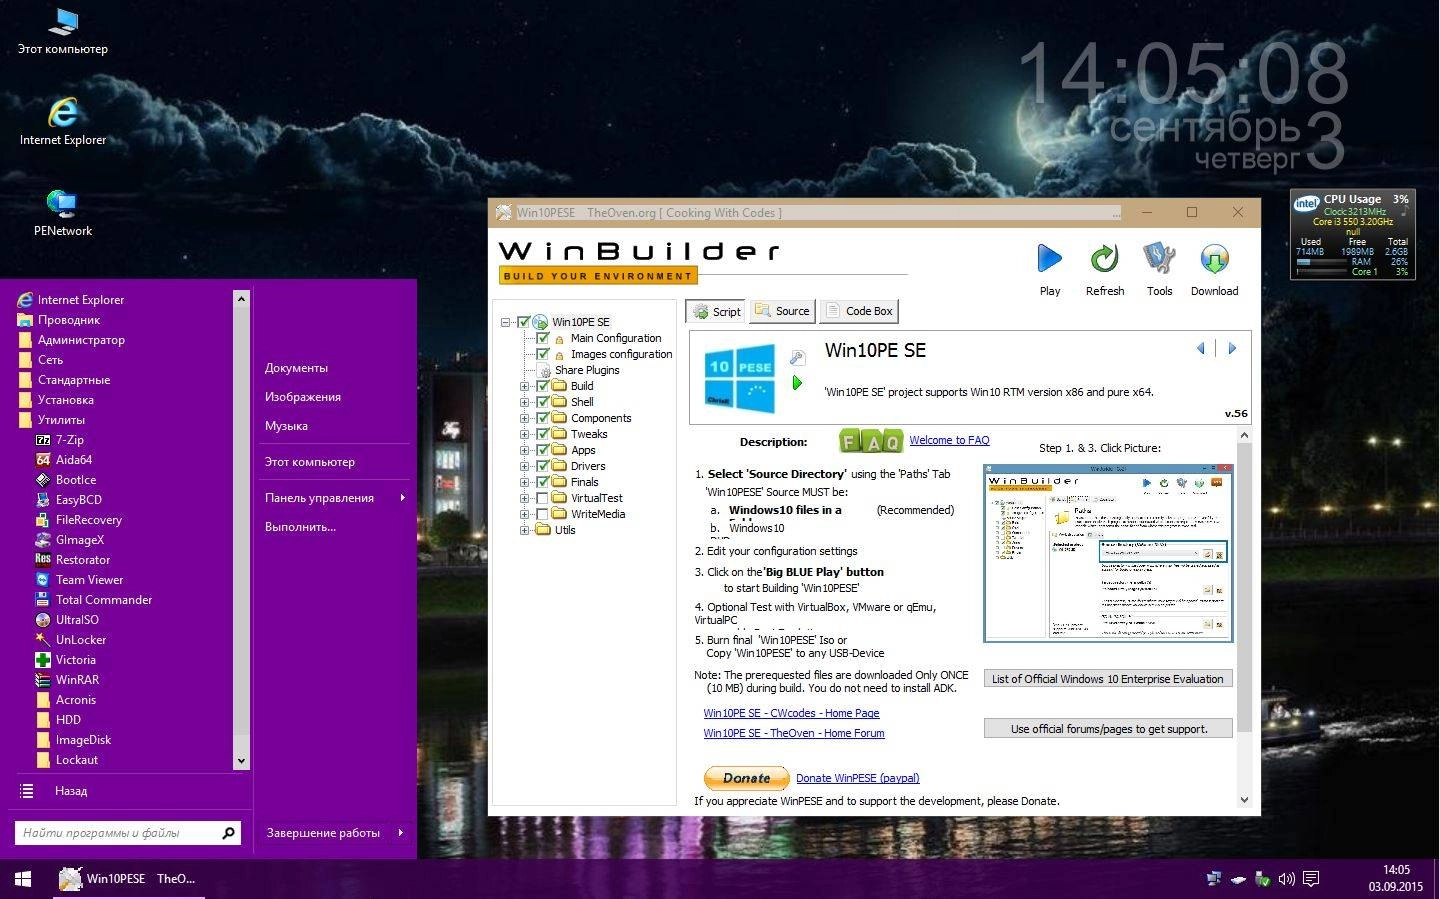1440x899 pixels.
Task: Switch to the Source tab
Action: (x=782, y=311)
